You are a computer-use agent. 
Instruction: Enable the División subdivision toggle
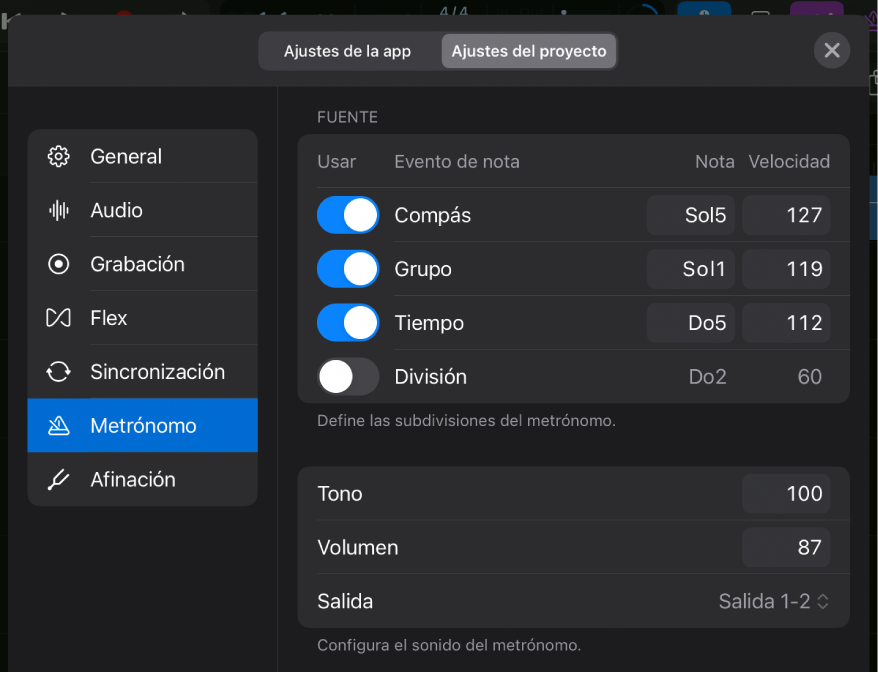pyautogui.click(x=347, y=377)
